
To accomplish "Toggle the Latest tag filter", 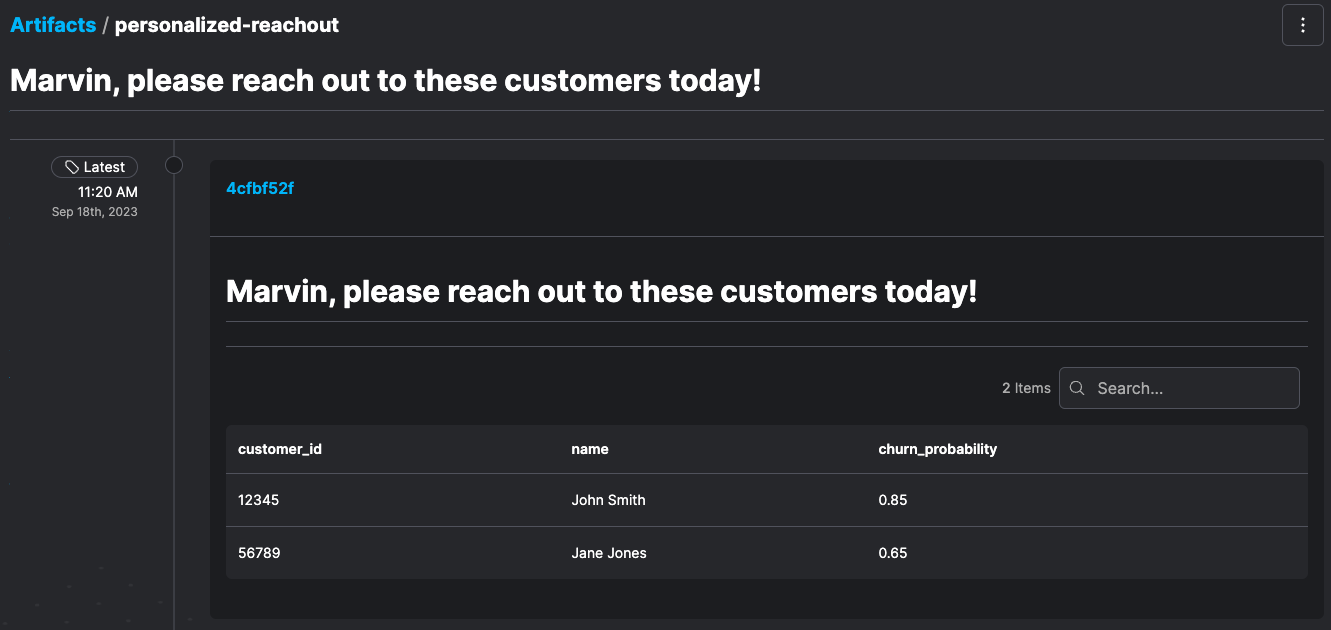I will point(94,166).
